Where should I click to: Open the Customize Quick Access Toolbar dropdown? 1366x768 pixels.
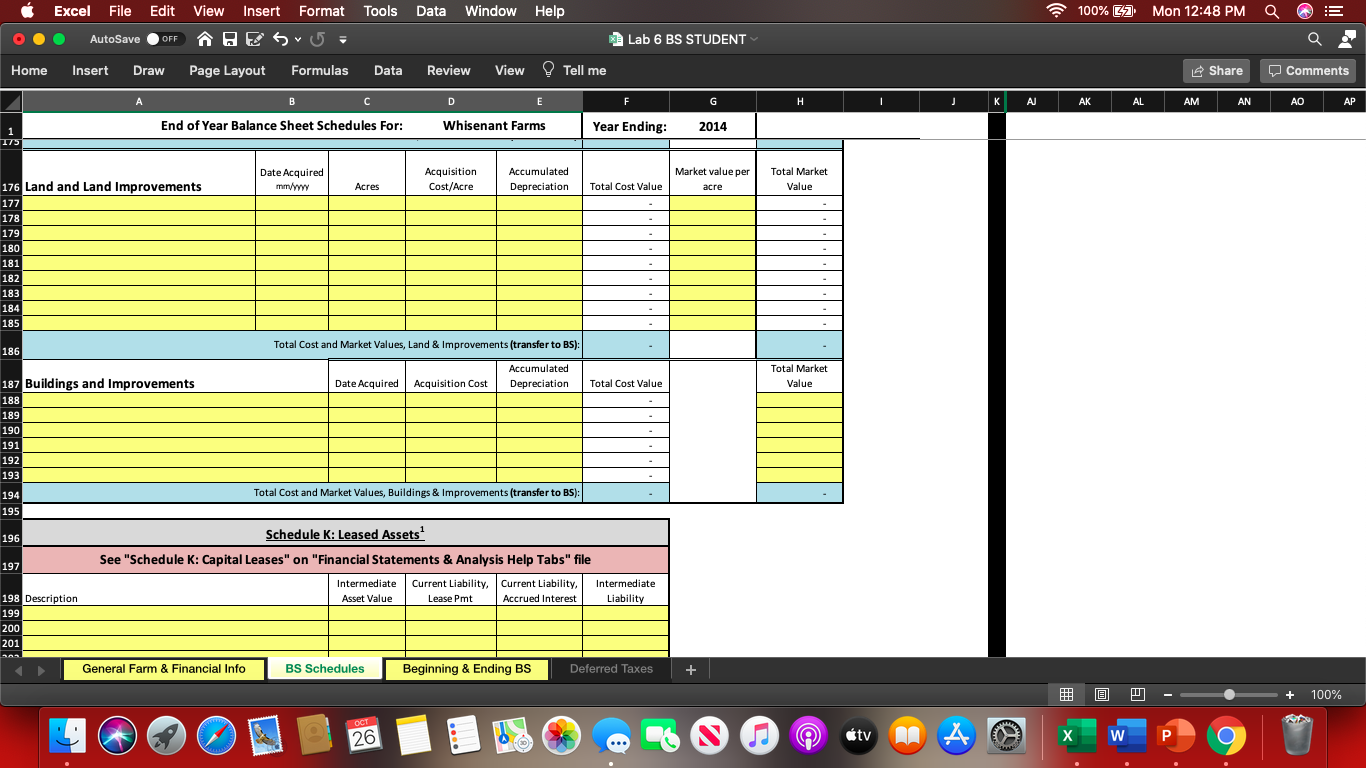pyautogui.click(x=343, y=39)
